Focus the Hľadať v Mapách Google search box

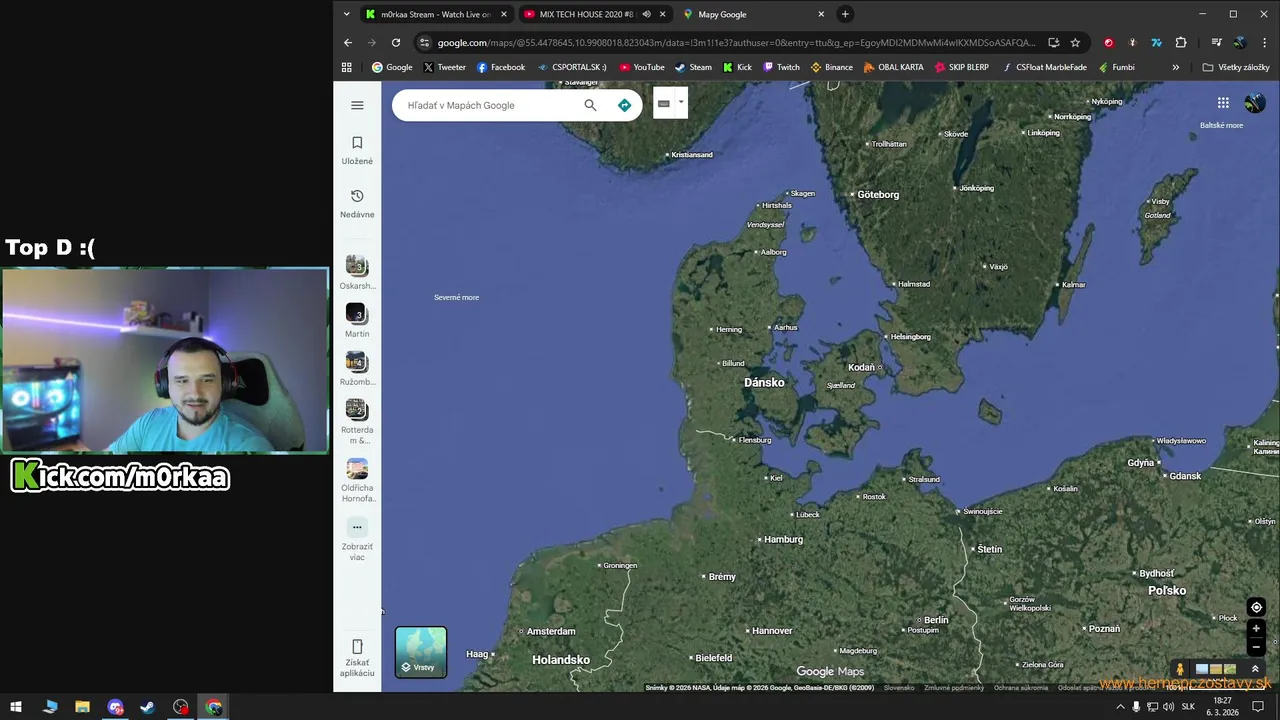490,105
